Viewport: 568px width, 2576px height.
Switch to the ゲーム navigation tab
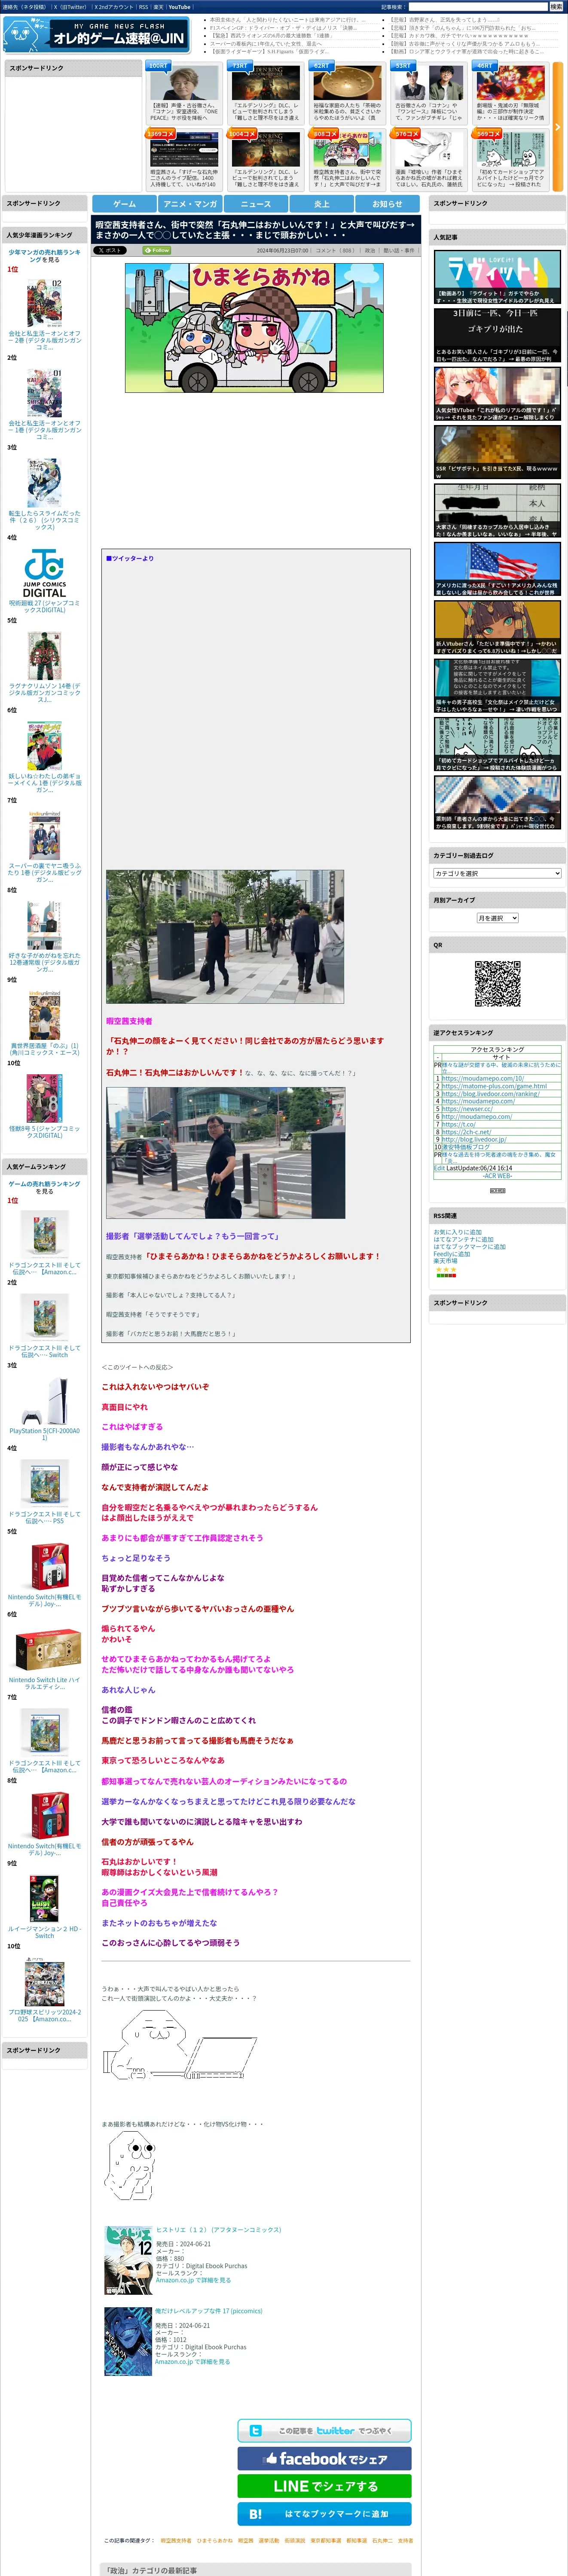[x=124, y=203]
